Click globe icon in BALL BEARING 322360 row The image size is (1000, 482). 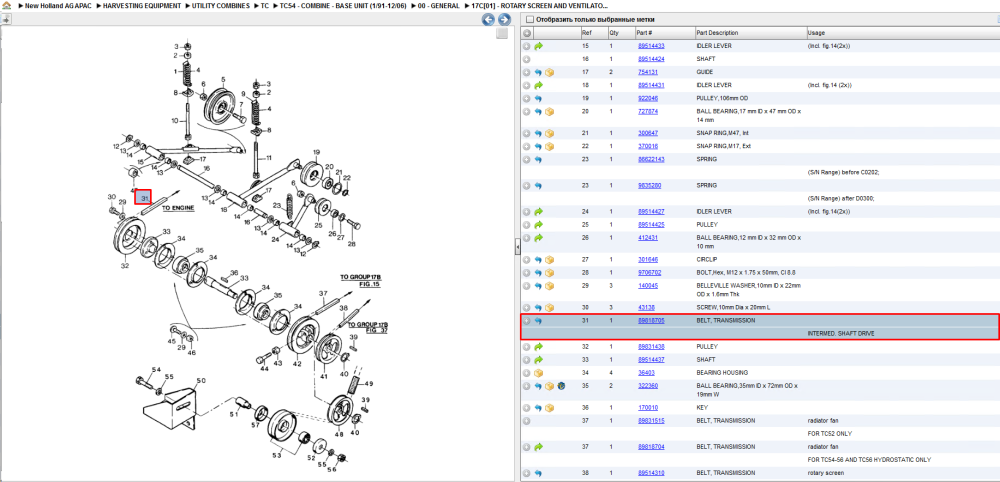click(x=561, y=386)
